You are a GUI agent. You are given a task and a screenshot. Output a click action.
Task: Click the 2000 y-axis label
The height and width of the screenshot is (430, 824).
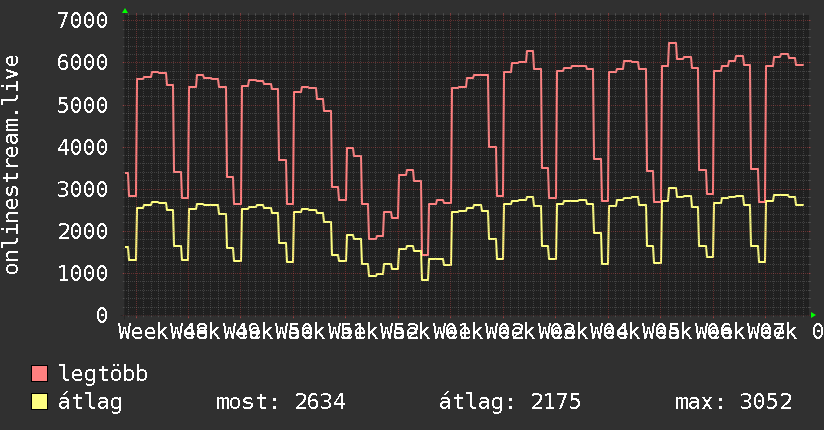[x=83, y=231]
